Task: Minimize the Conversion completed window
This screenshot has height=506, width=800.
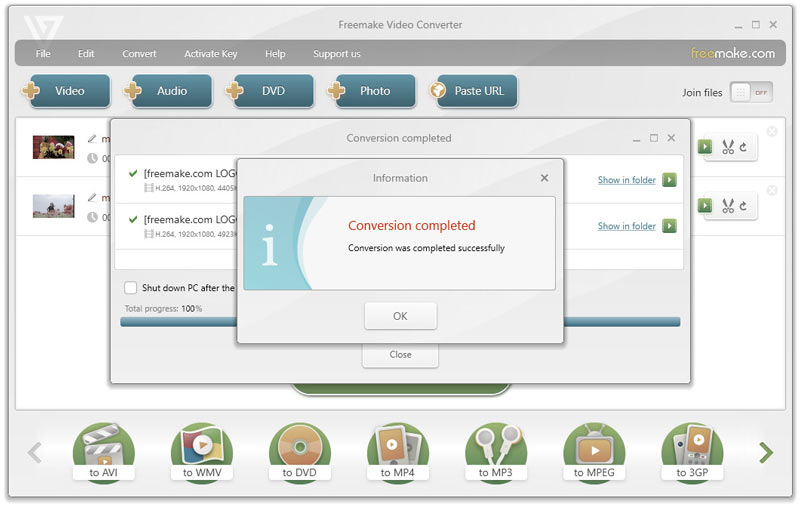Action: click(x=636, y=139)
